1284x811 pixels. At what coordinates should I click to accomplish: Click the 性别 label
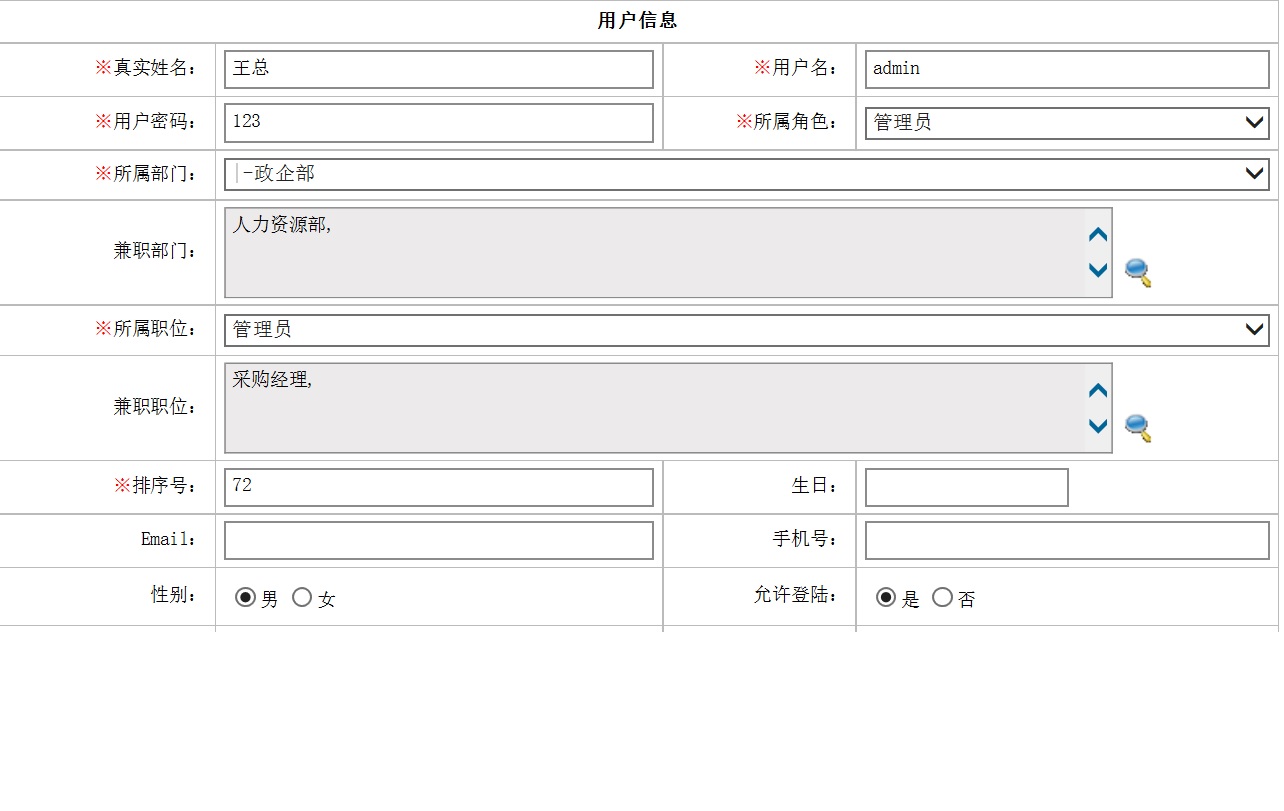(175, 595)
